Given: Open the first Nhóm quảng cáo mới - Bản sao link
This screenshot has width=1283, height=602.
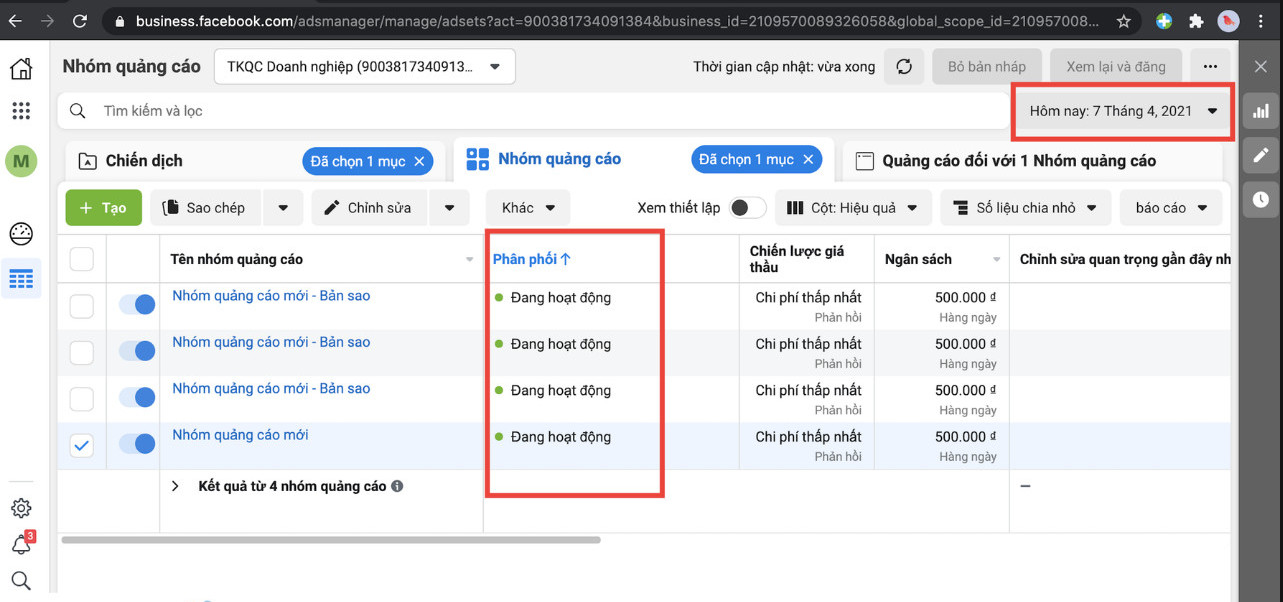Looking at the screenshot, I should pos(271,296).
